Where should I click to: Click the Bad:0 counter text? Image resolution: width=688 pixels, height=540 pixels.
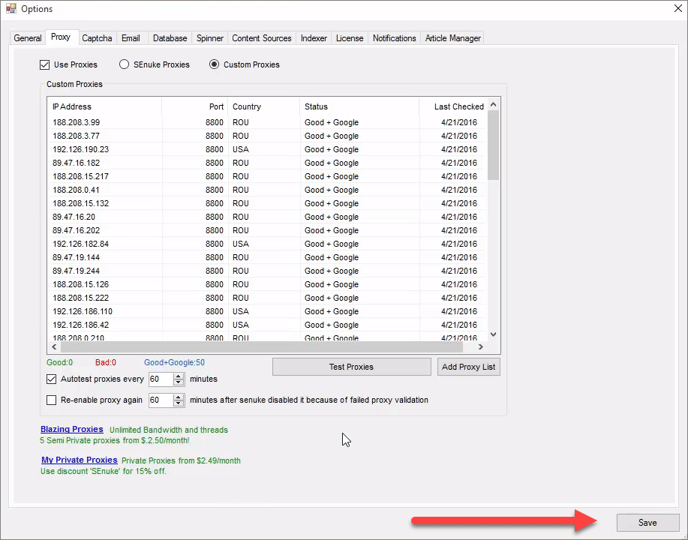106,362
